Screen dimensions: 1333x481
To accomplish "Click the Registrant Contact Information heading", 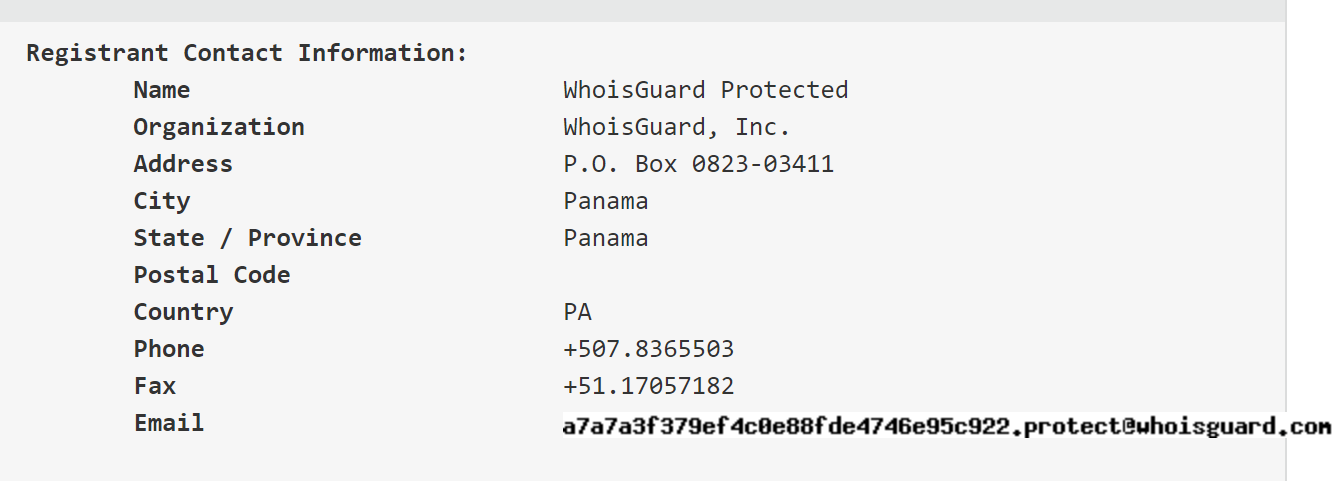I will 246,53.
